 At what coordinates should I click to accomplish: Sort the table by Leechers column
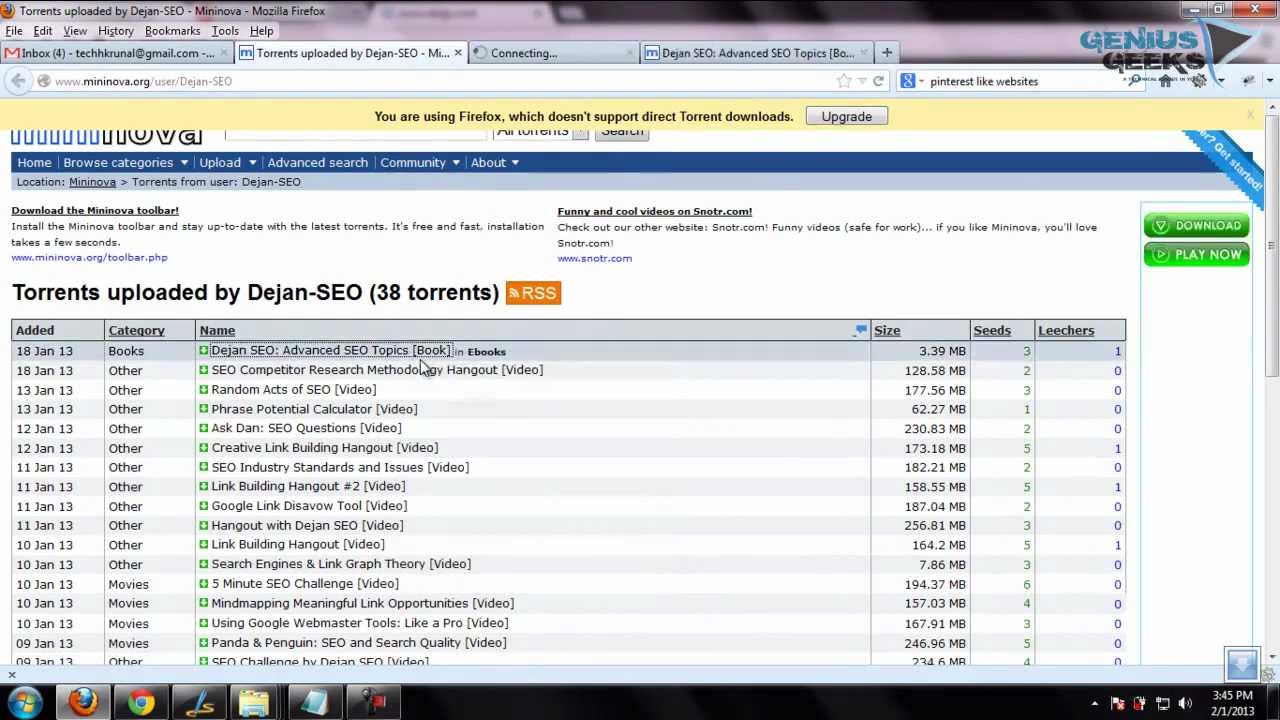1066,330
